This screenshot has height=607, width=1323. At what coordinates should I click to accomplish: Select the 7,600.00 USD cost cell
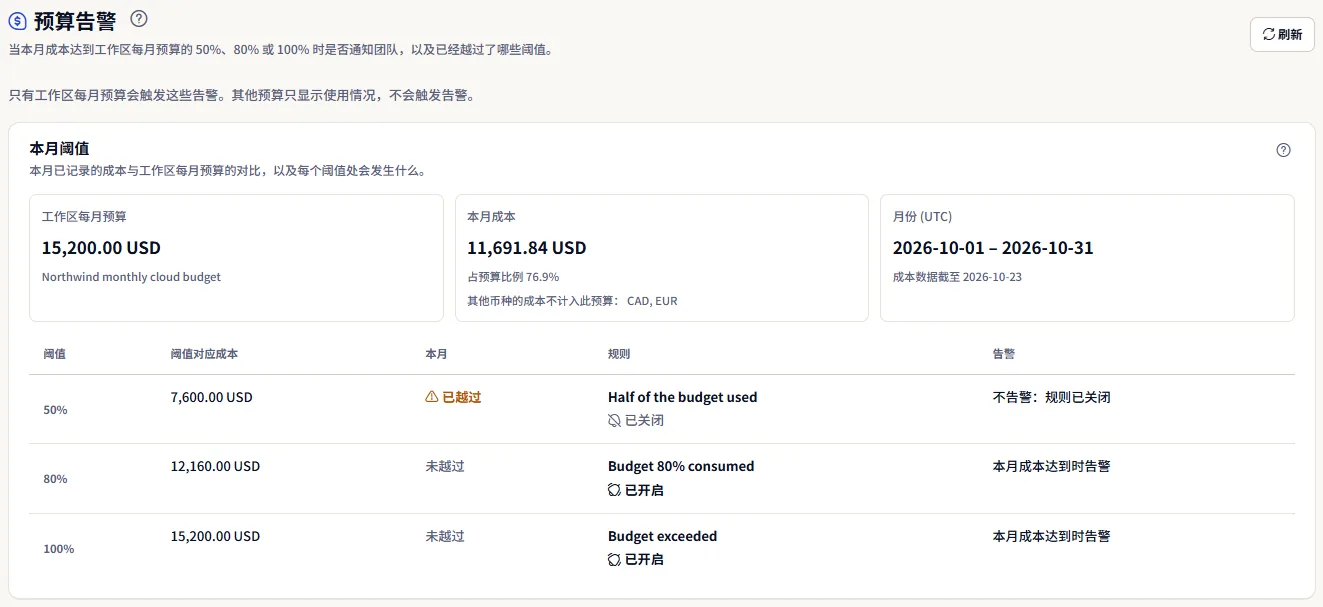coord(212,397)
